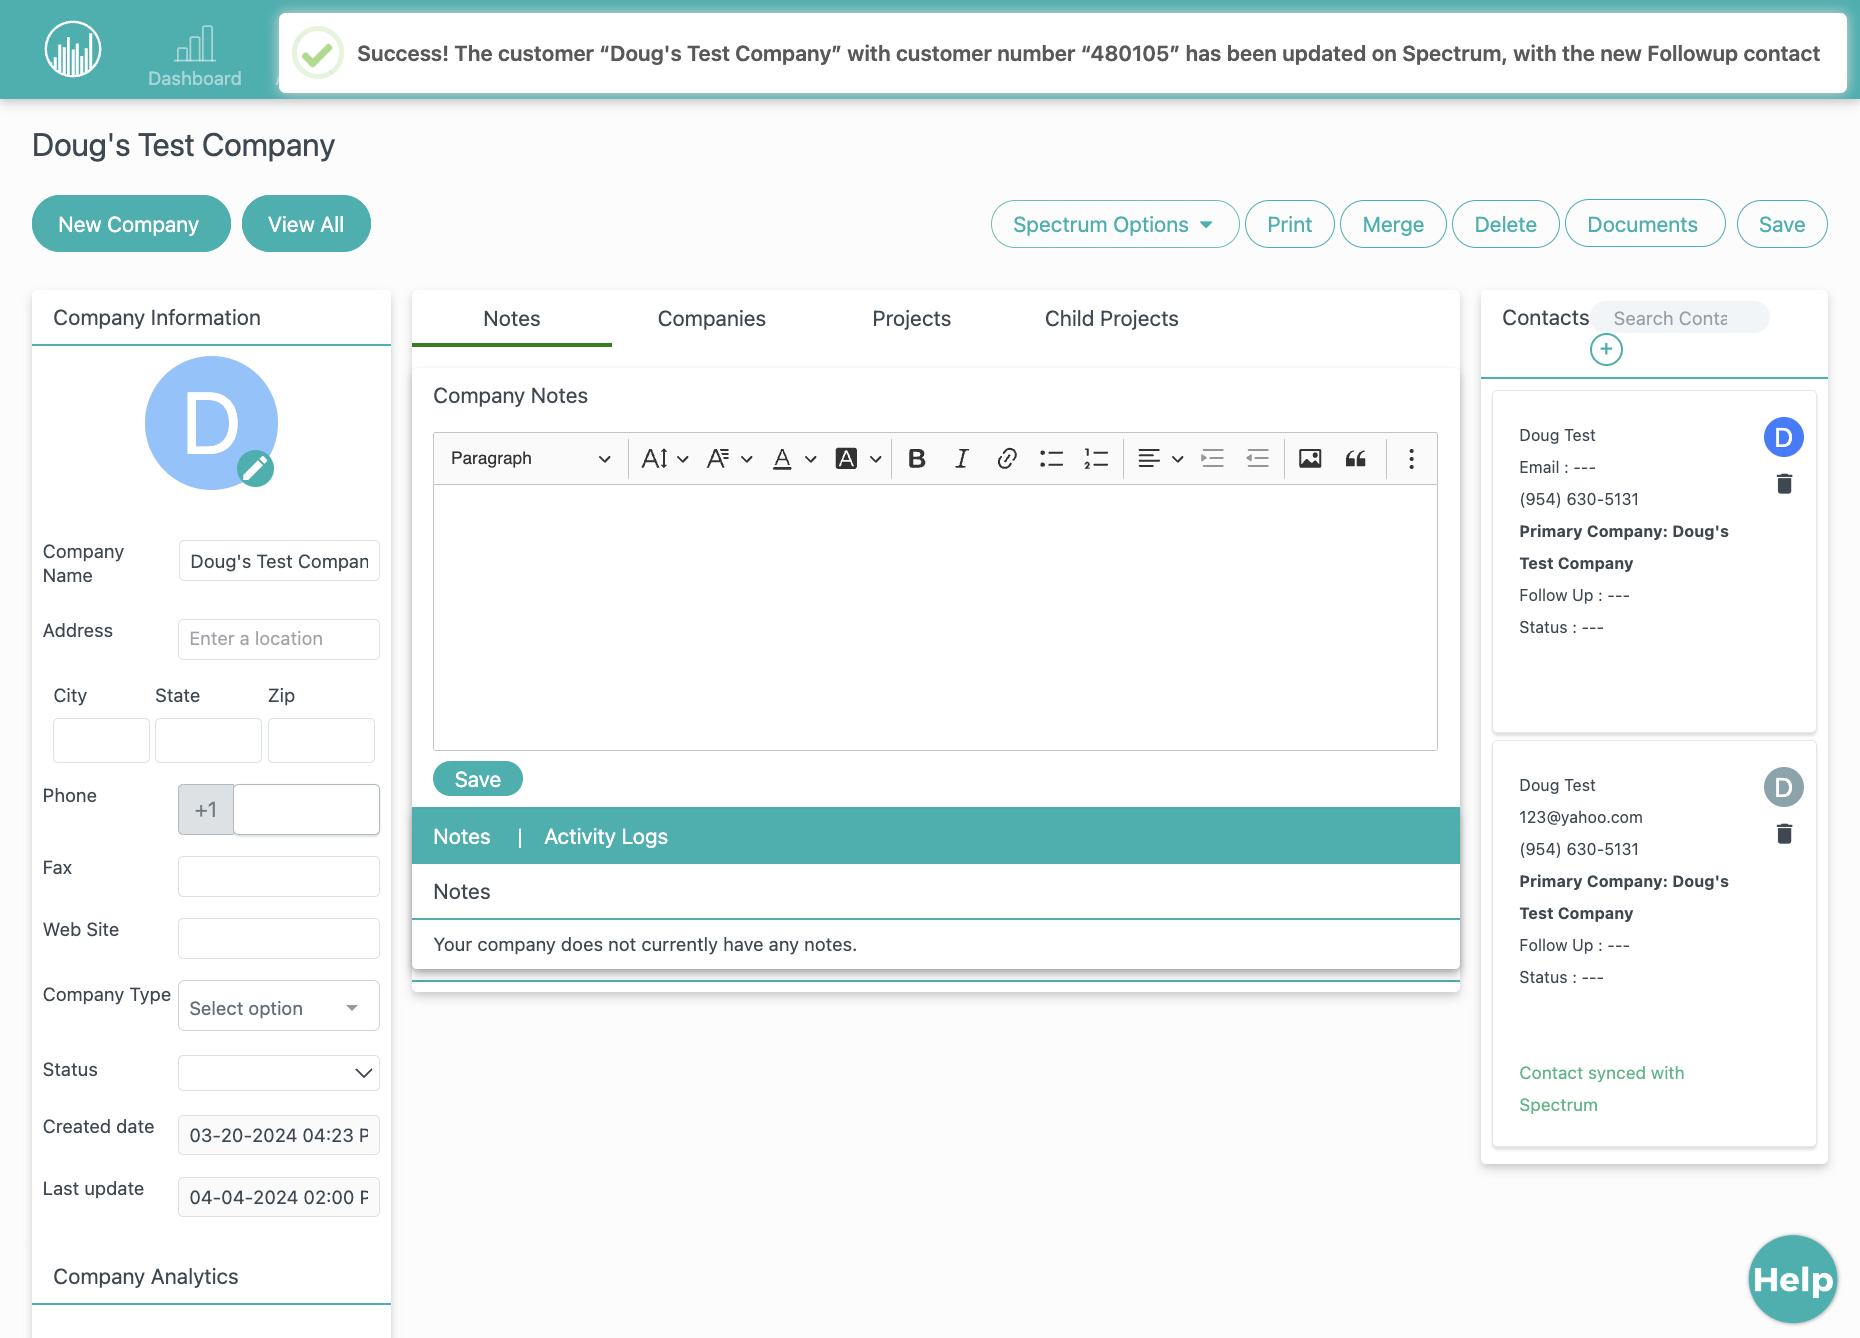Image resolution: width=1860 pixels, height=1338 pixels.
Task: Open the font background color picker
Action: click(x=858, y=458)
